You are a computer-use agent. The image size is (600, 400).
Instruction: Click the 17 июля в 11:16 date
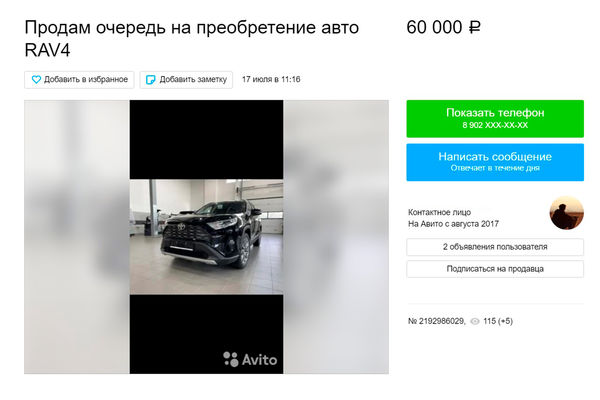[x=271, y=80]
